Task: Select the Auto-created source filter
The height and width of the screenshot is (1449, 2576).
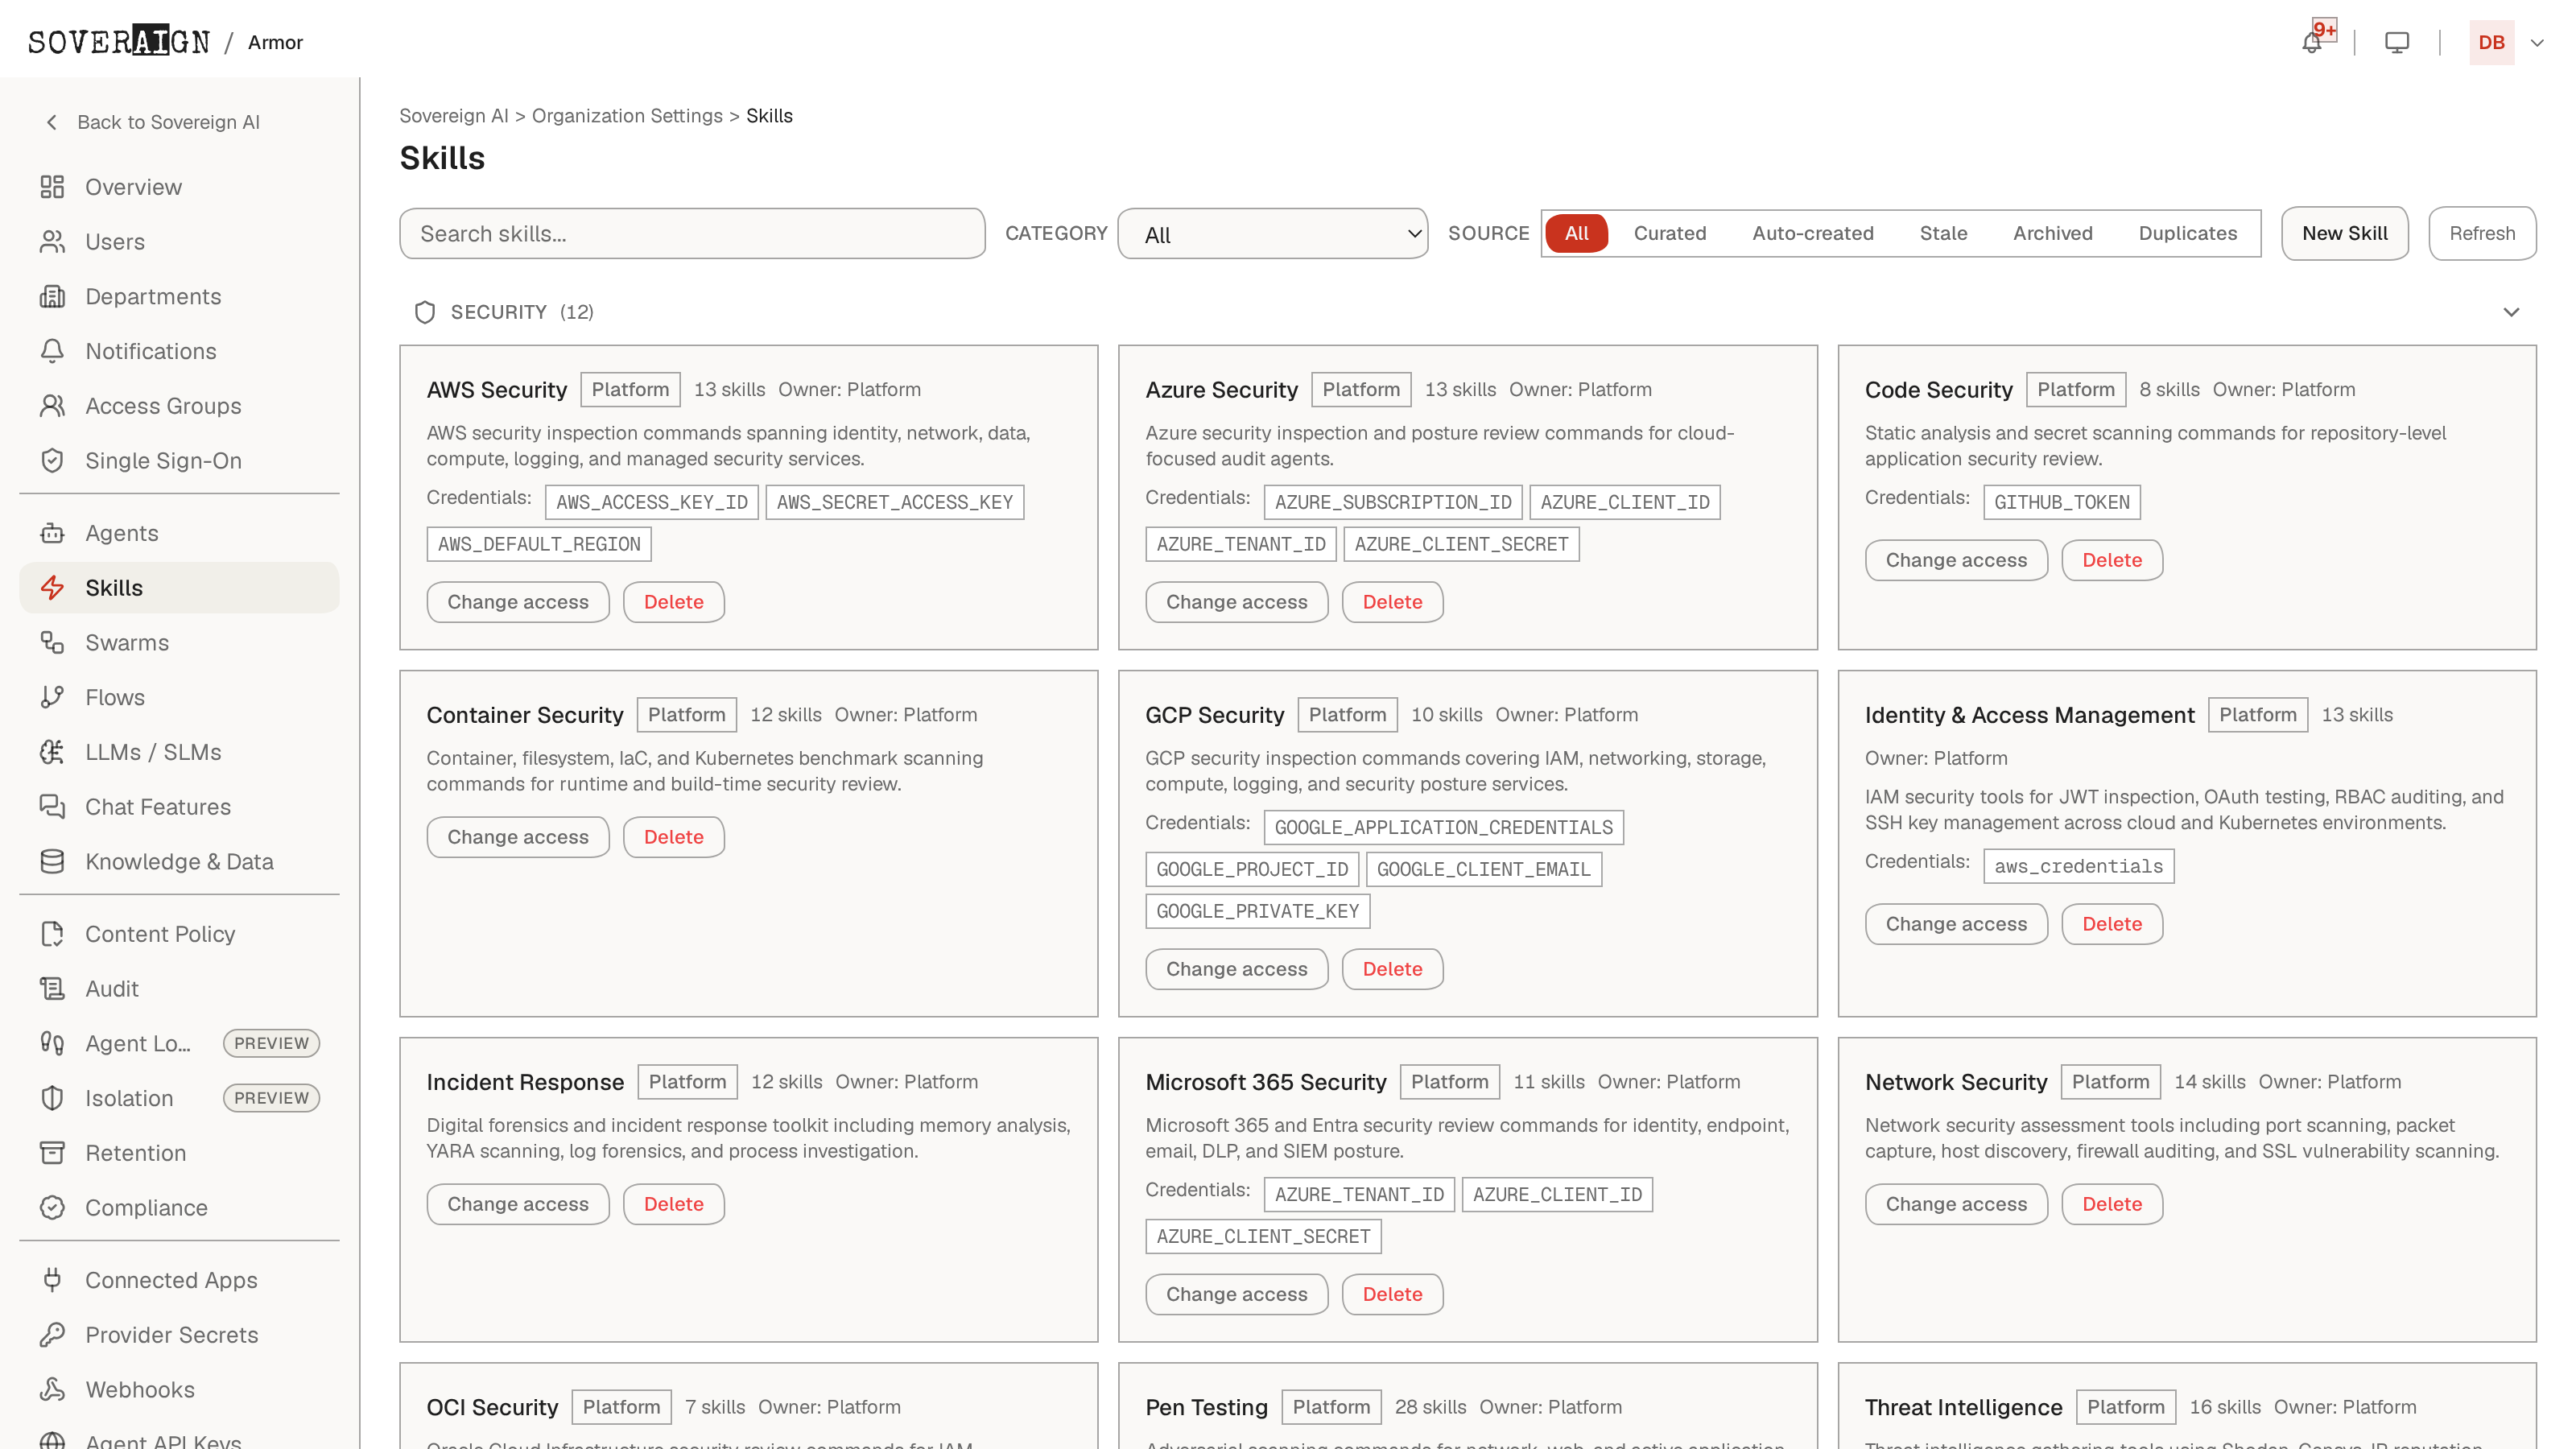Action: [1812, 233]
